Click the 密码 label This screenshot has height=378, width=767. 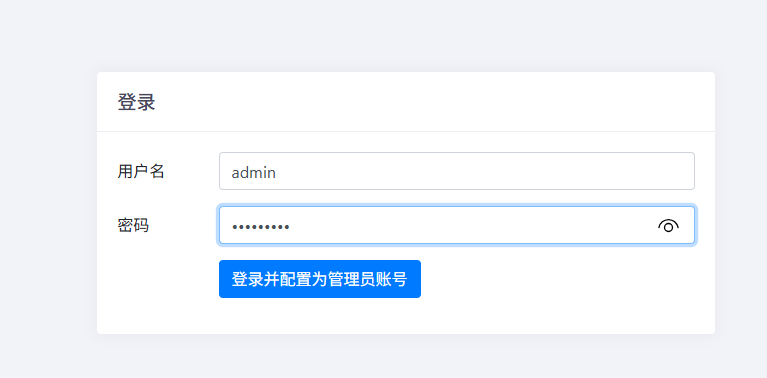pyautogui.click(x=133, y=225)
